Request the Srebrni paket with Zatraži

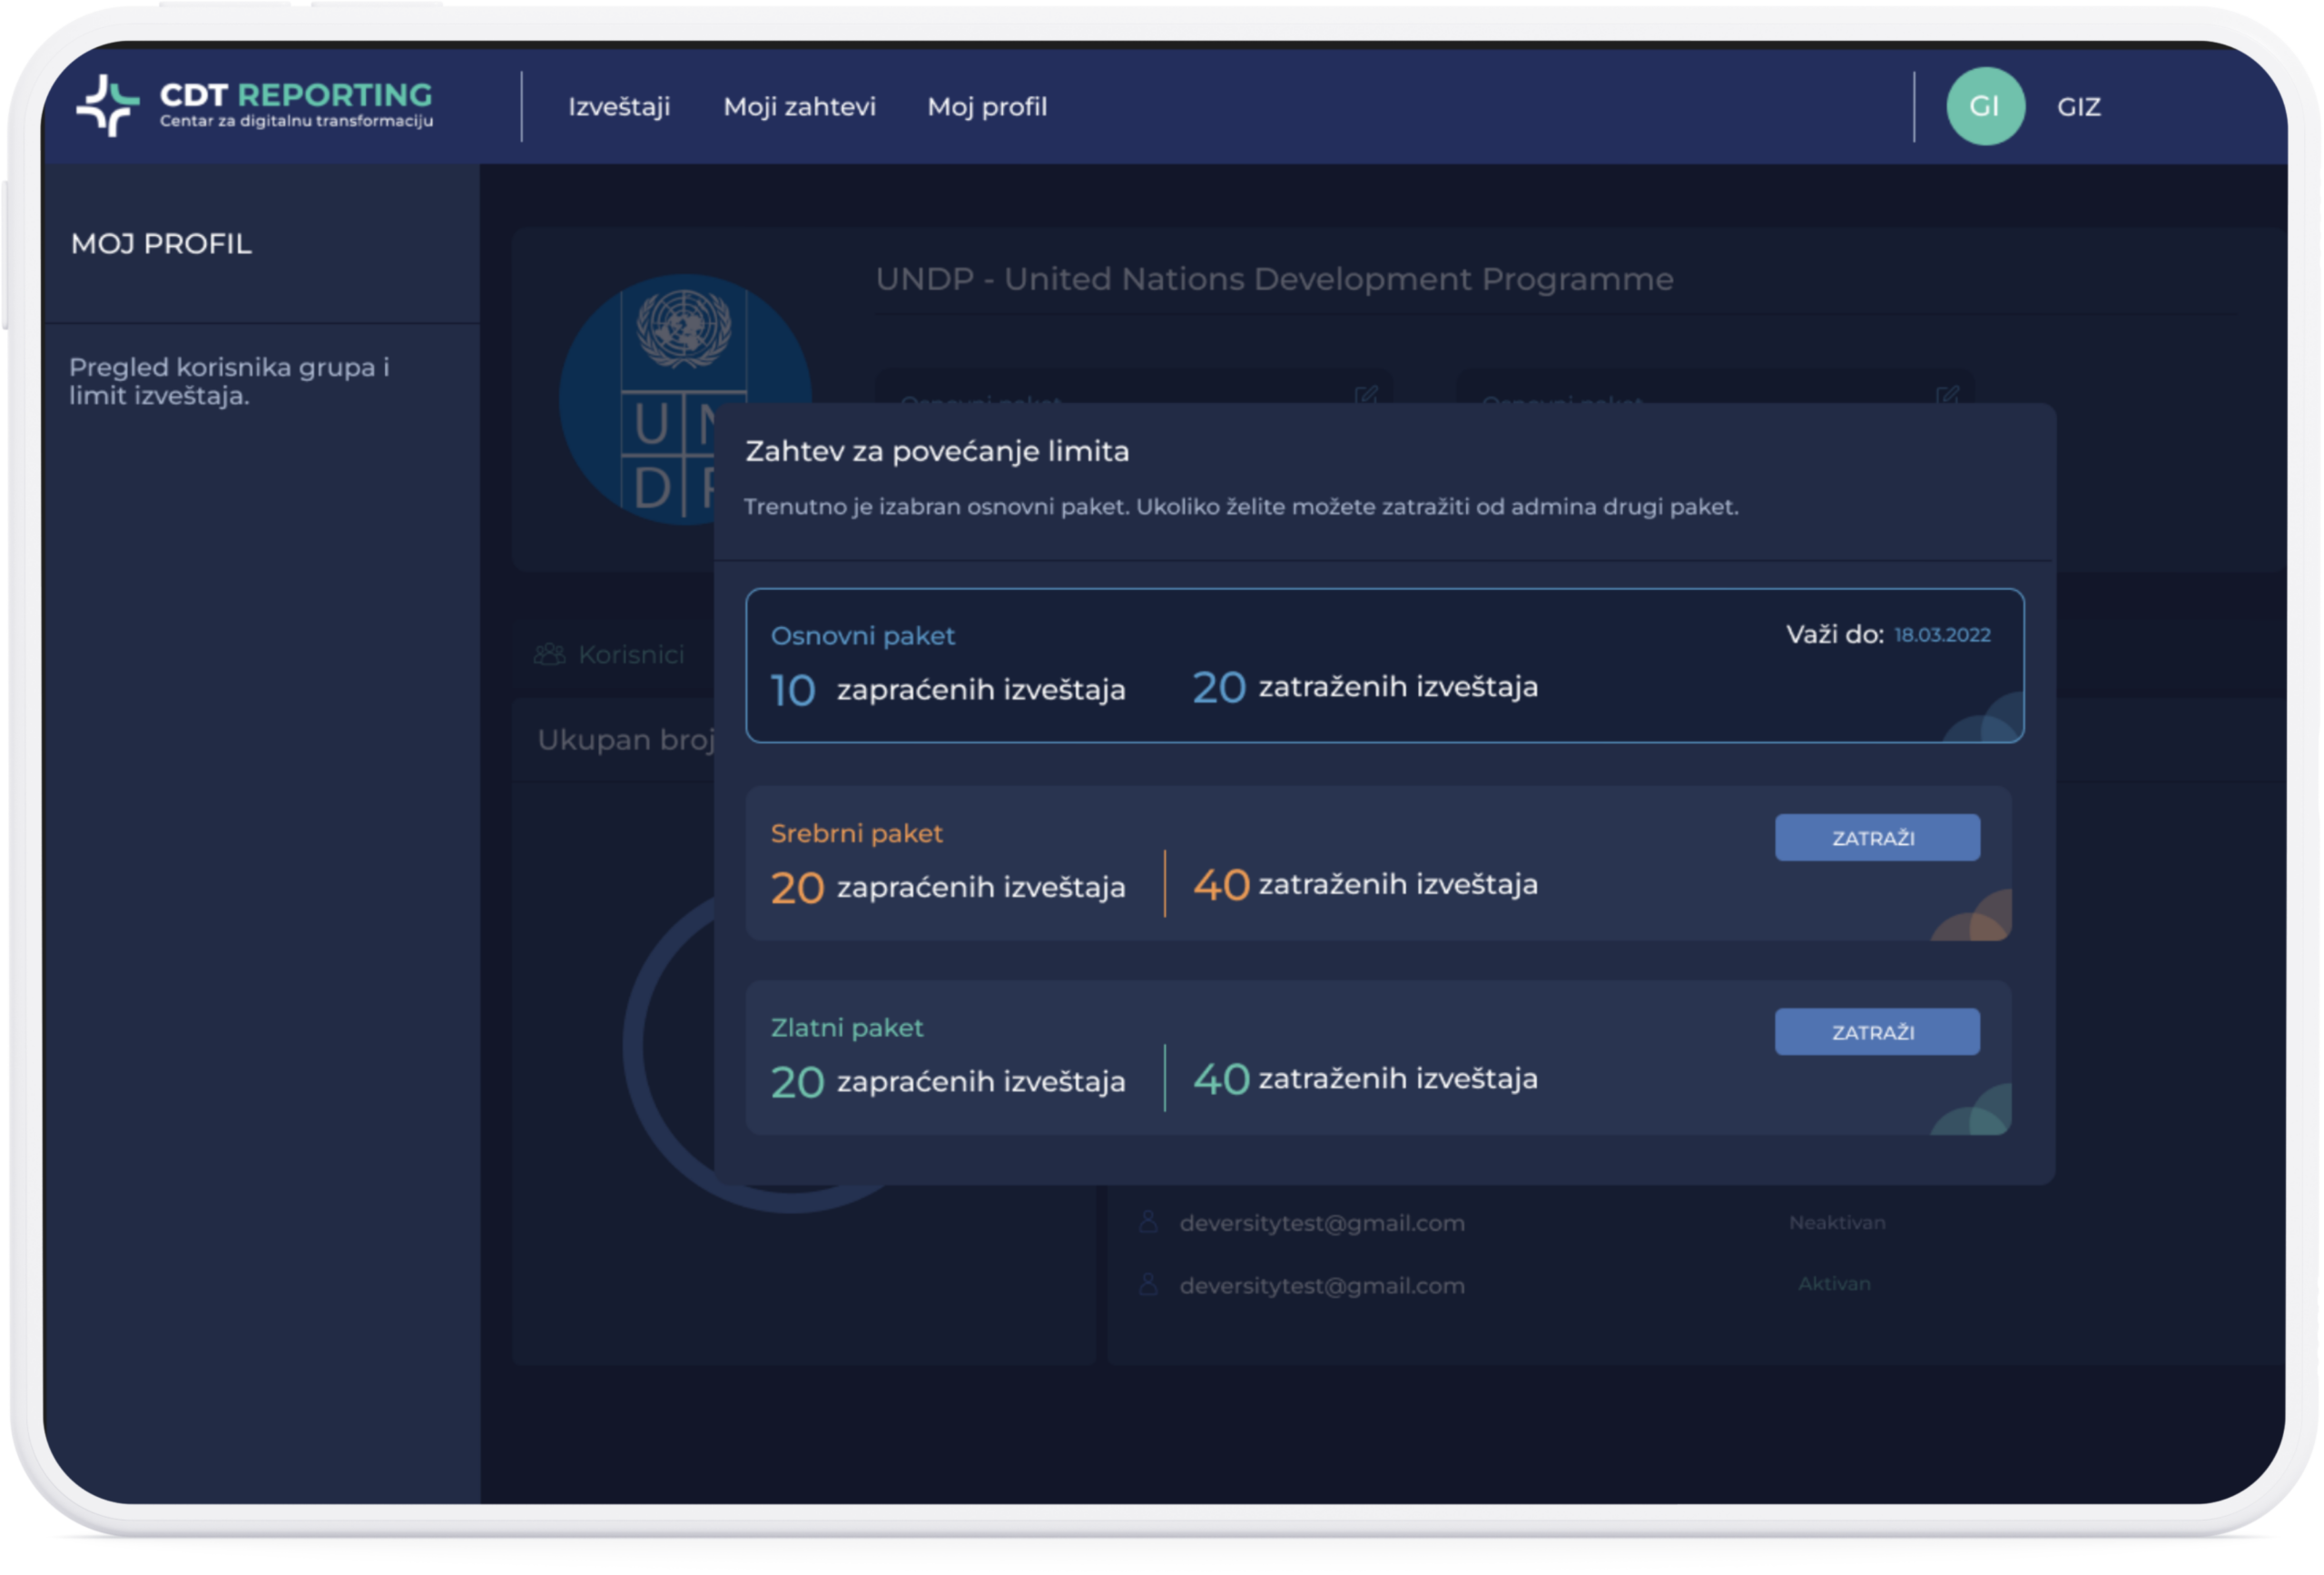pyautogui.click(x=1876, y=838)
